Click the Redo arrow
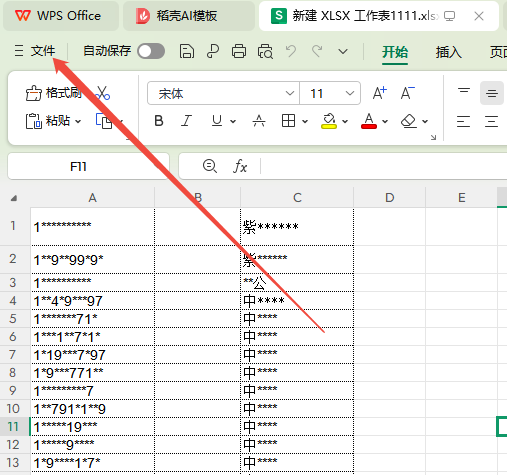Image resolution: width=507 pixels, height=475 pixels. click(x=317, y=51)
